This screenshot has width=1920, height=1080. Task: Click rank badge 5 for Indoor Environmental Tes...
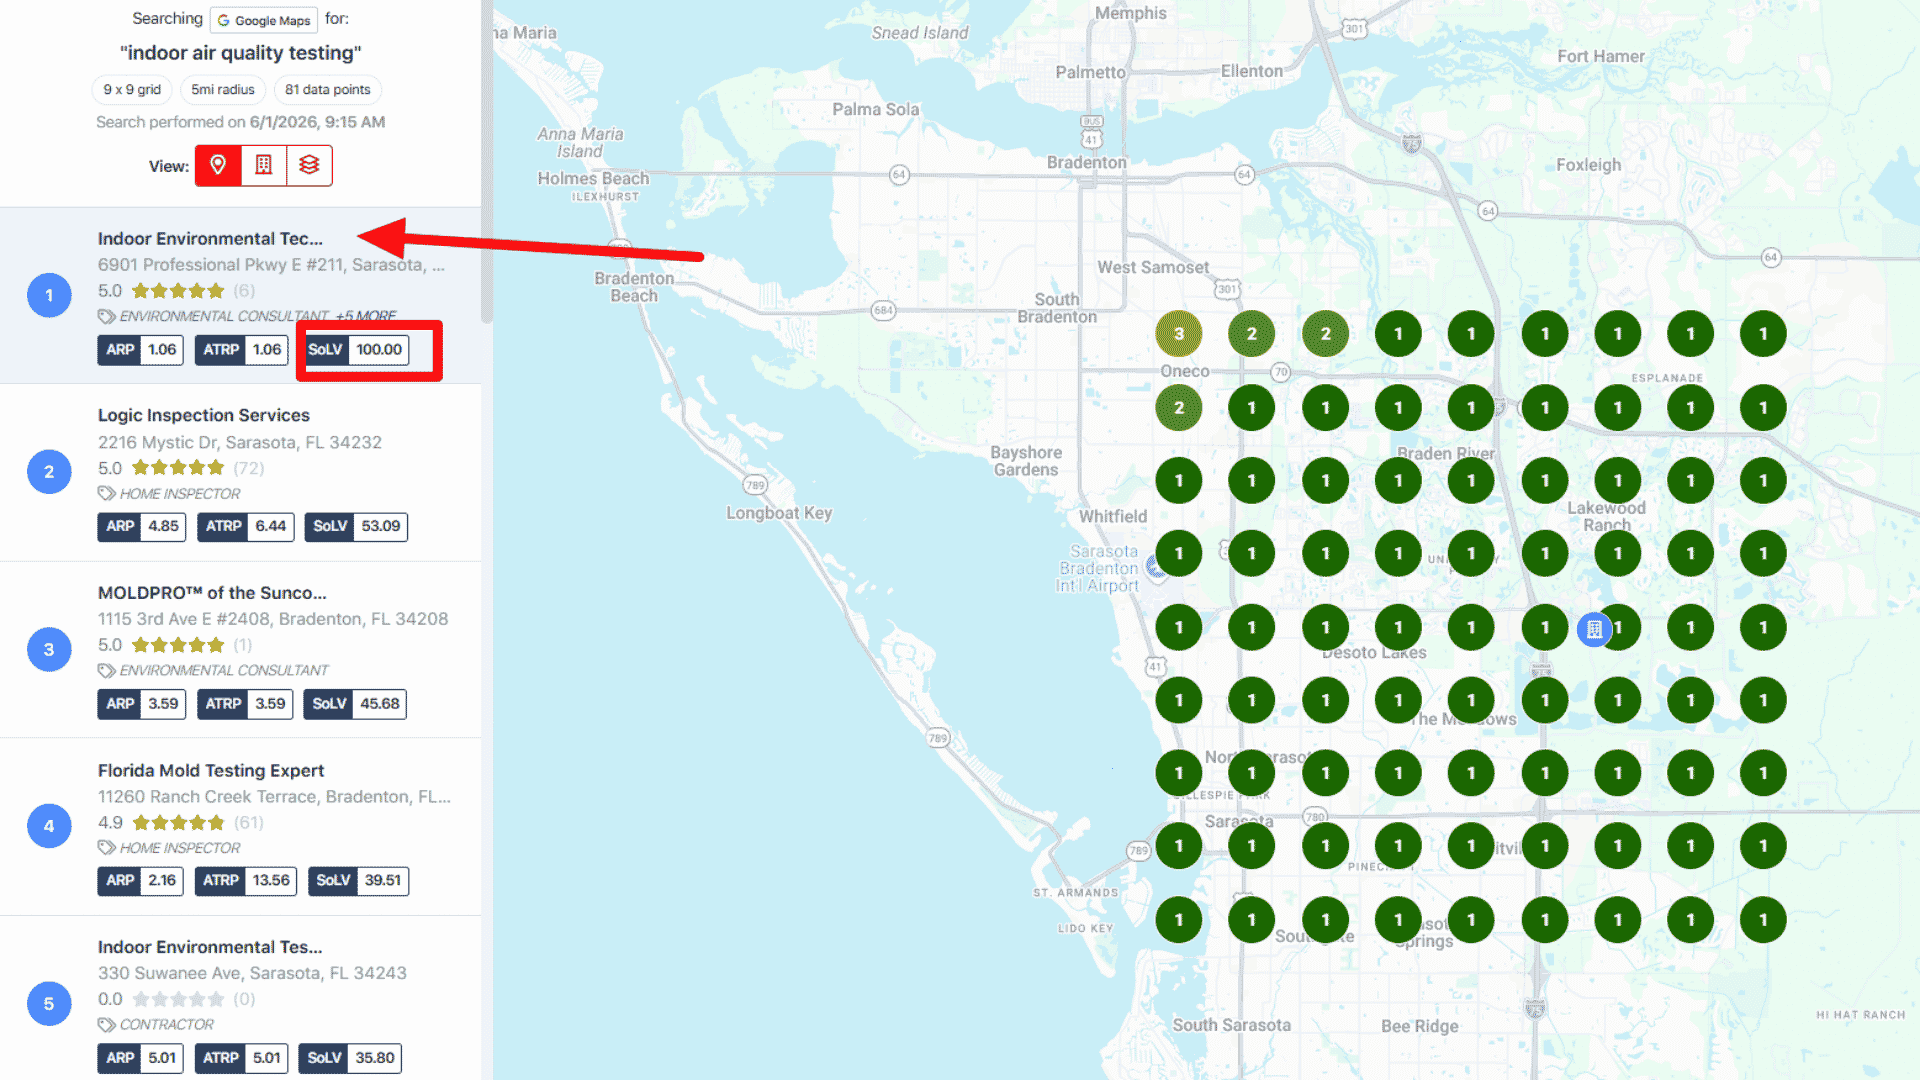(49, 1003)
